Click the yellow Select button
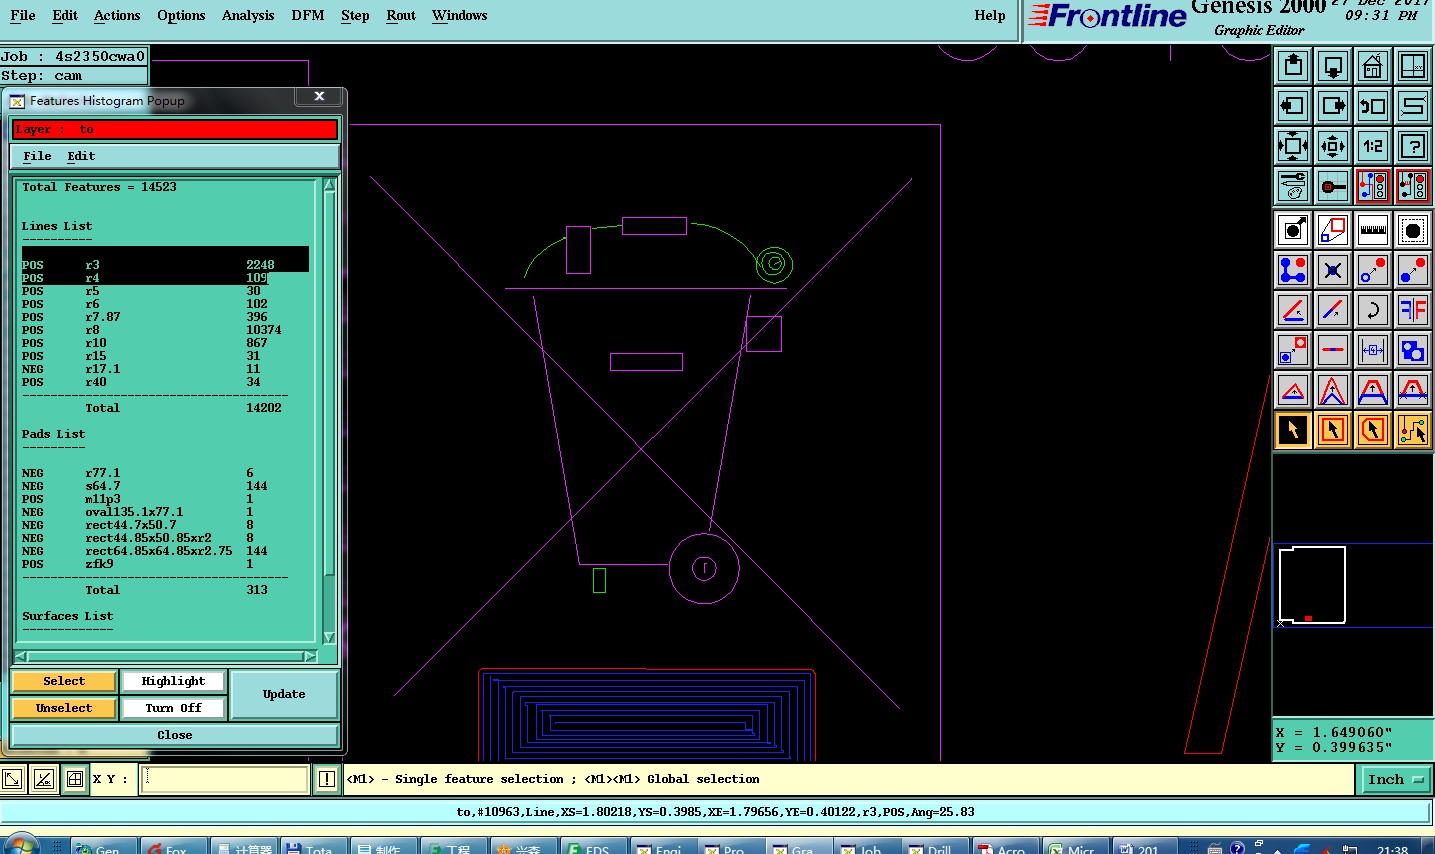Viewport: 1435px width, 854px height. [64, 681]
